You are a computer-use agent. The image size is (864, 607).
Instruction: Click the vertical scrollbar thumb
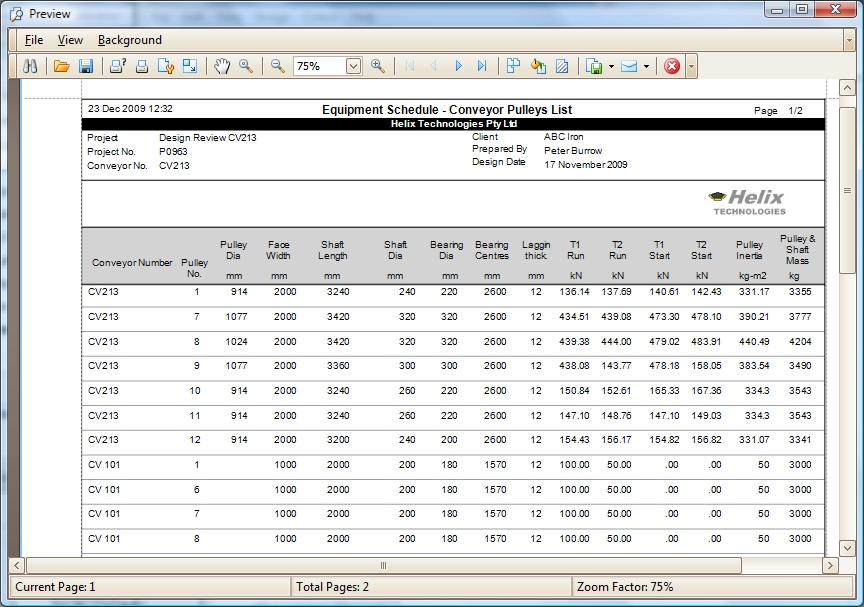846,190
